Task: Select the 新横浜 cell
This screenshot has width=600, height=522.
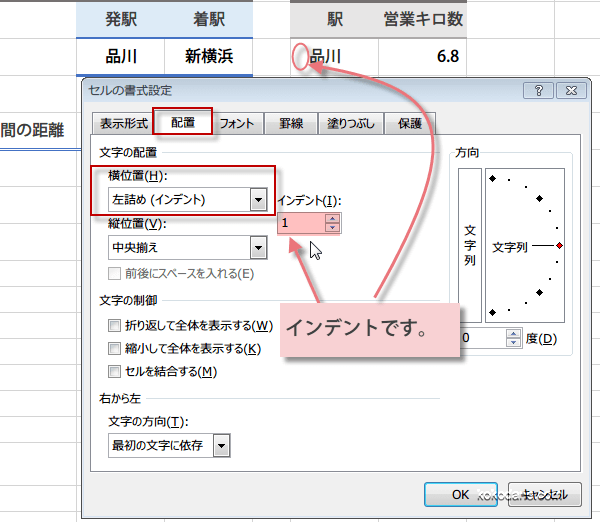Action: (209, 57)
